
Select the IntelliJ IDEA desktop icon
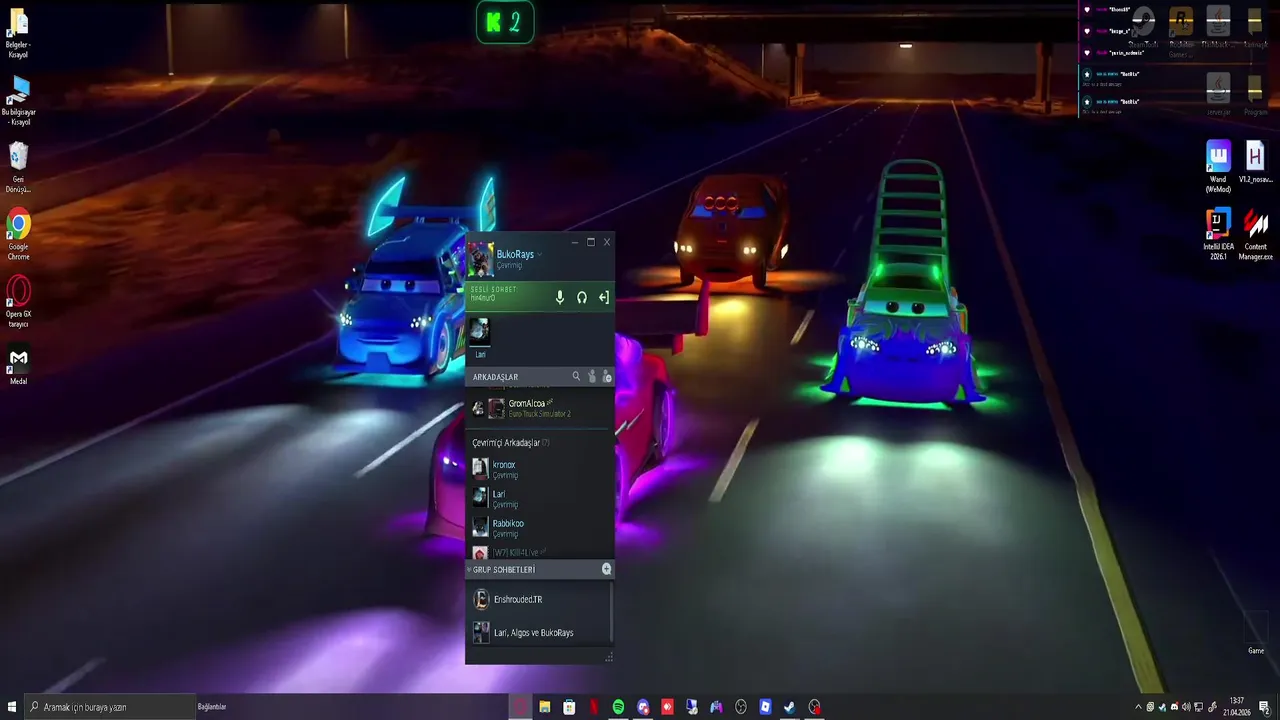(x=1218, y=235)
